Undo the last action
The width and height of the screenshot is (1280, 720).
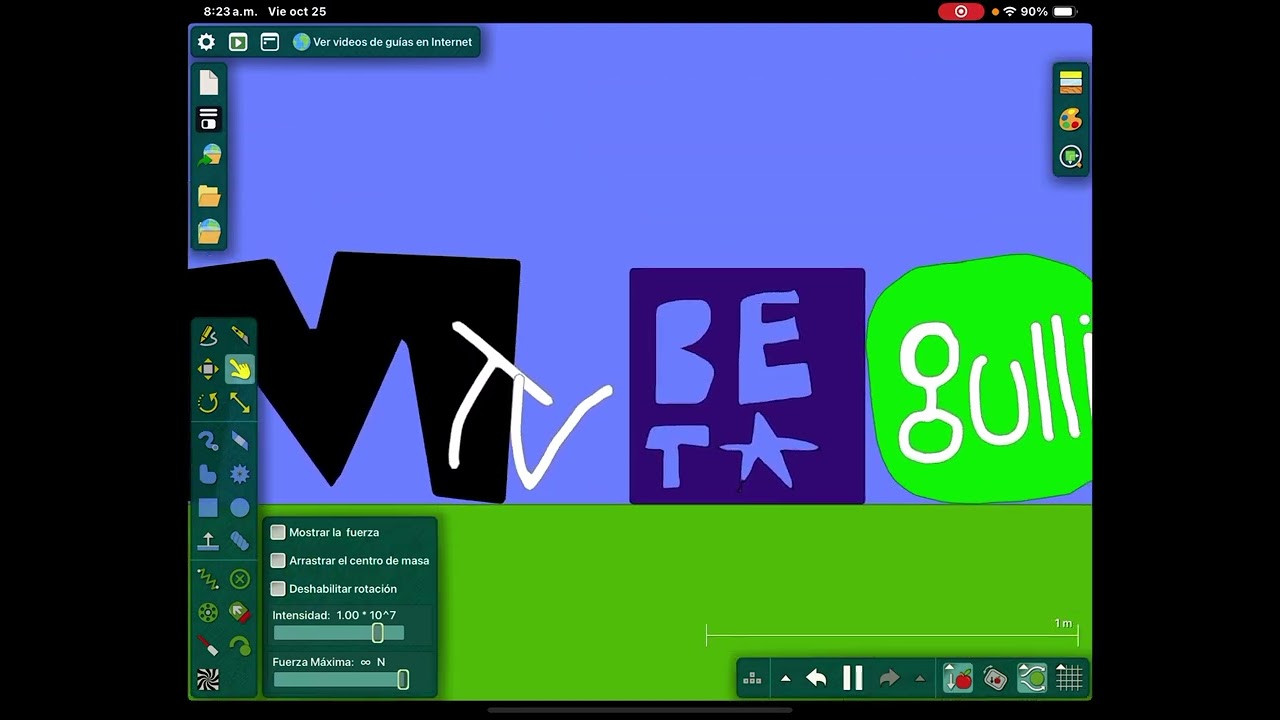[x=816, y=678]
